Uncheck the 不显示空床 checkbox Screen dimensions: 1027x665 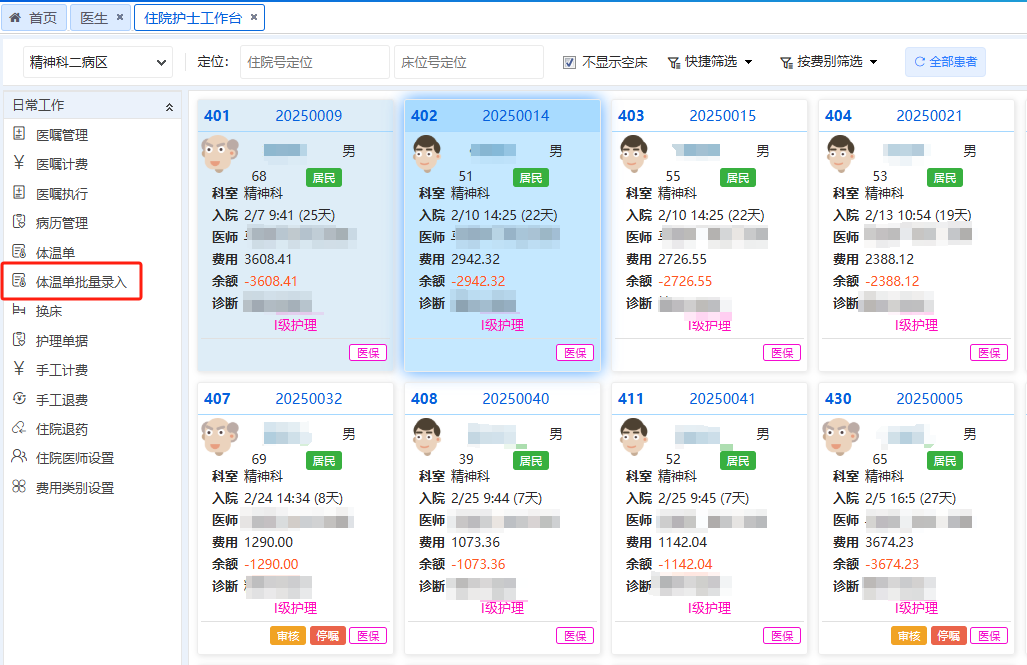tap(569, 62)
